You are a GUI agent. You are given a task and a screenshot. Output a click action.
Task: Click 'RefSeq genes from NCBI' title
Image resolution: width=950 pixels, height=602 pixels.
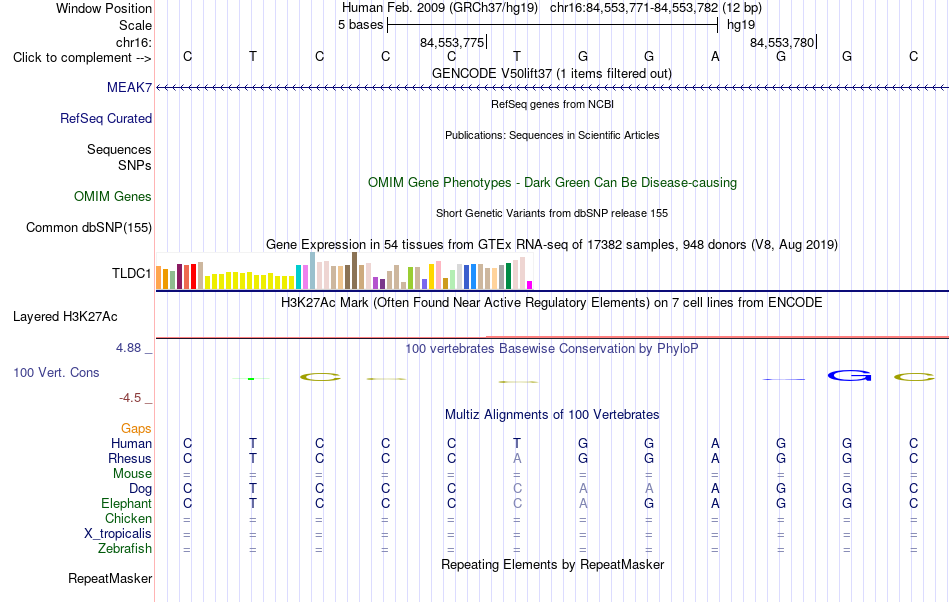[x=553, y=105]
